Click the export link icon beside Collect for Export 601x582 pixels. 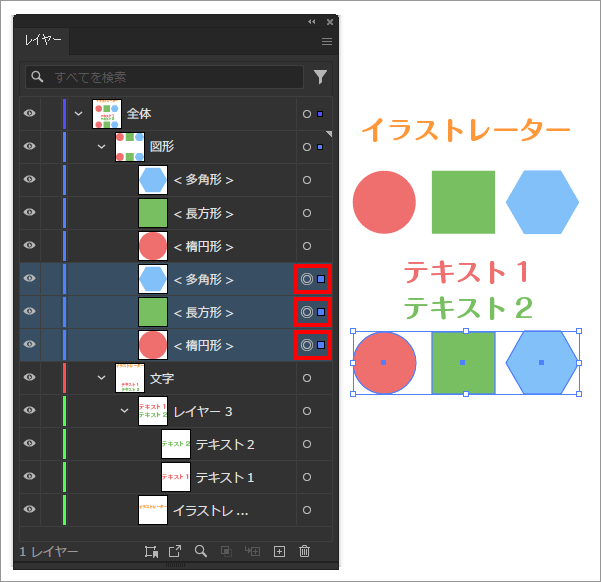(x=175, y=551)
